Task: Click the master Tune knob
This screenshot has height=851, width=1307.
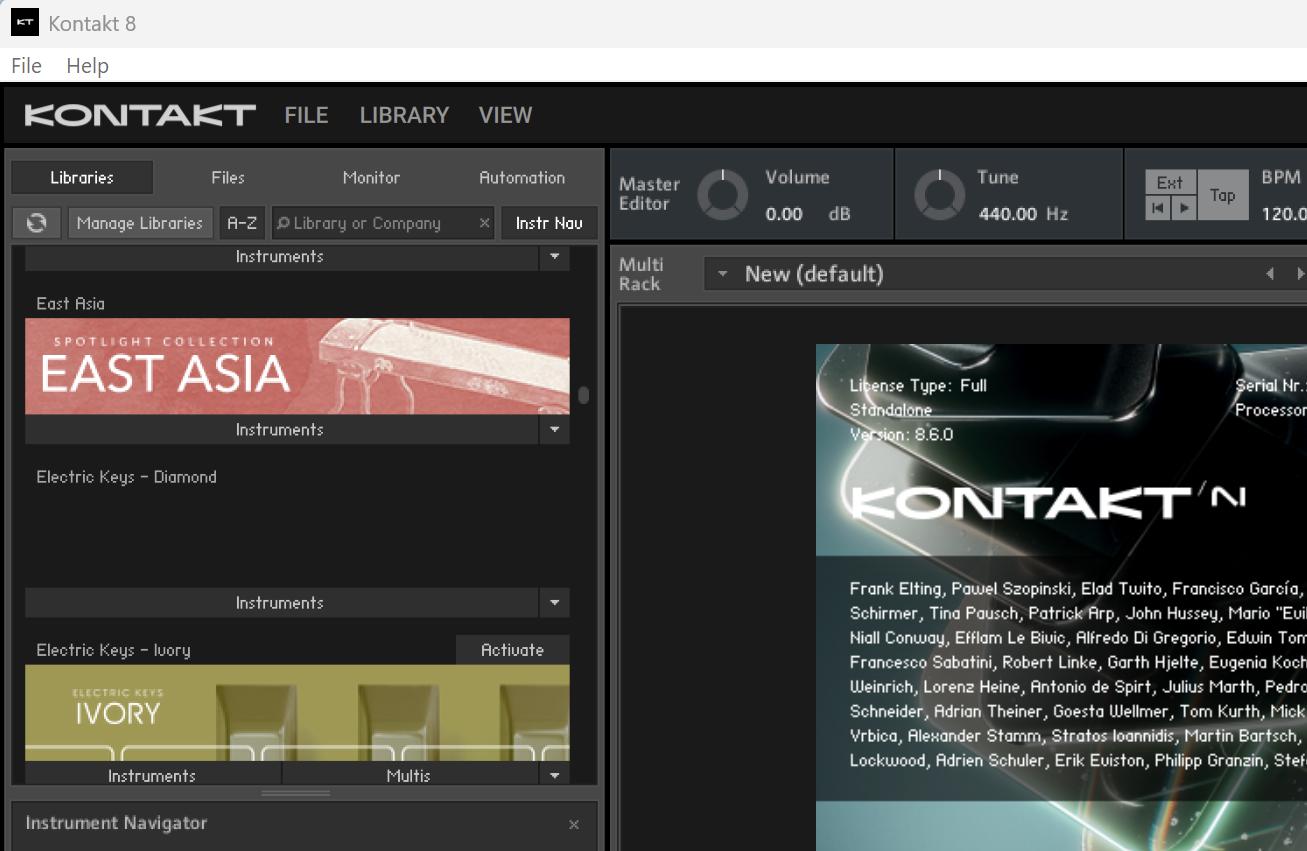Action: 940,194
